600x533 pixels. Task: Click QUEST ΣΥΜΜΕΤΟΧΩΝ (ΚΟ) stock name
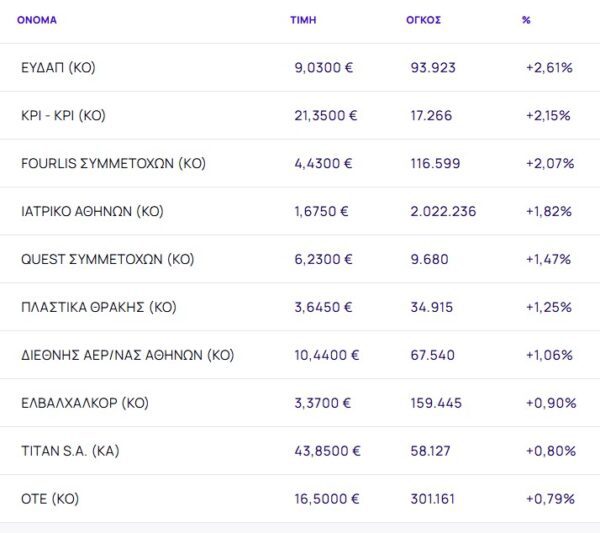(107, 259)
